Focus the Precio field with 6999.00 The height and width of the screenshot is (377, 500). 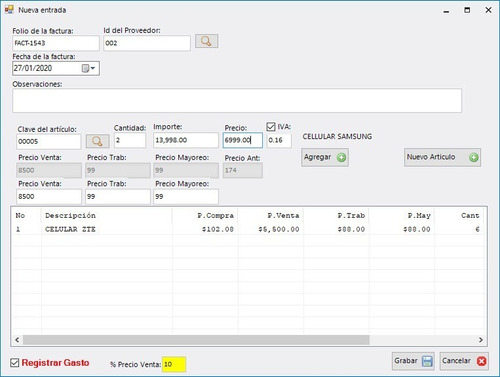243,140
